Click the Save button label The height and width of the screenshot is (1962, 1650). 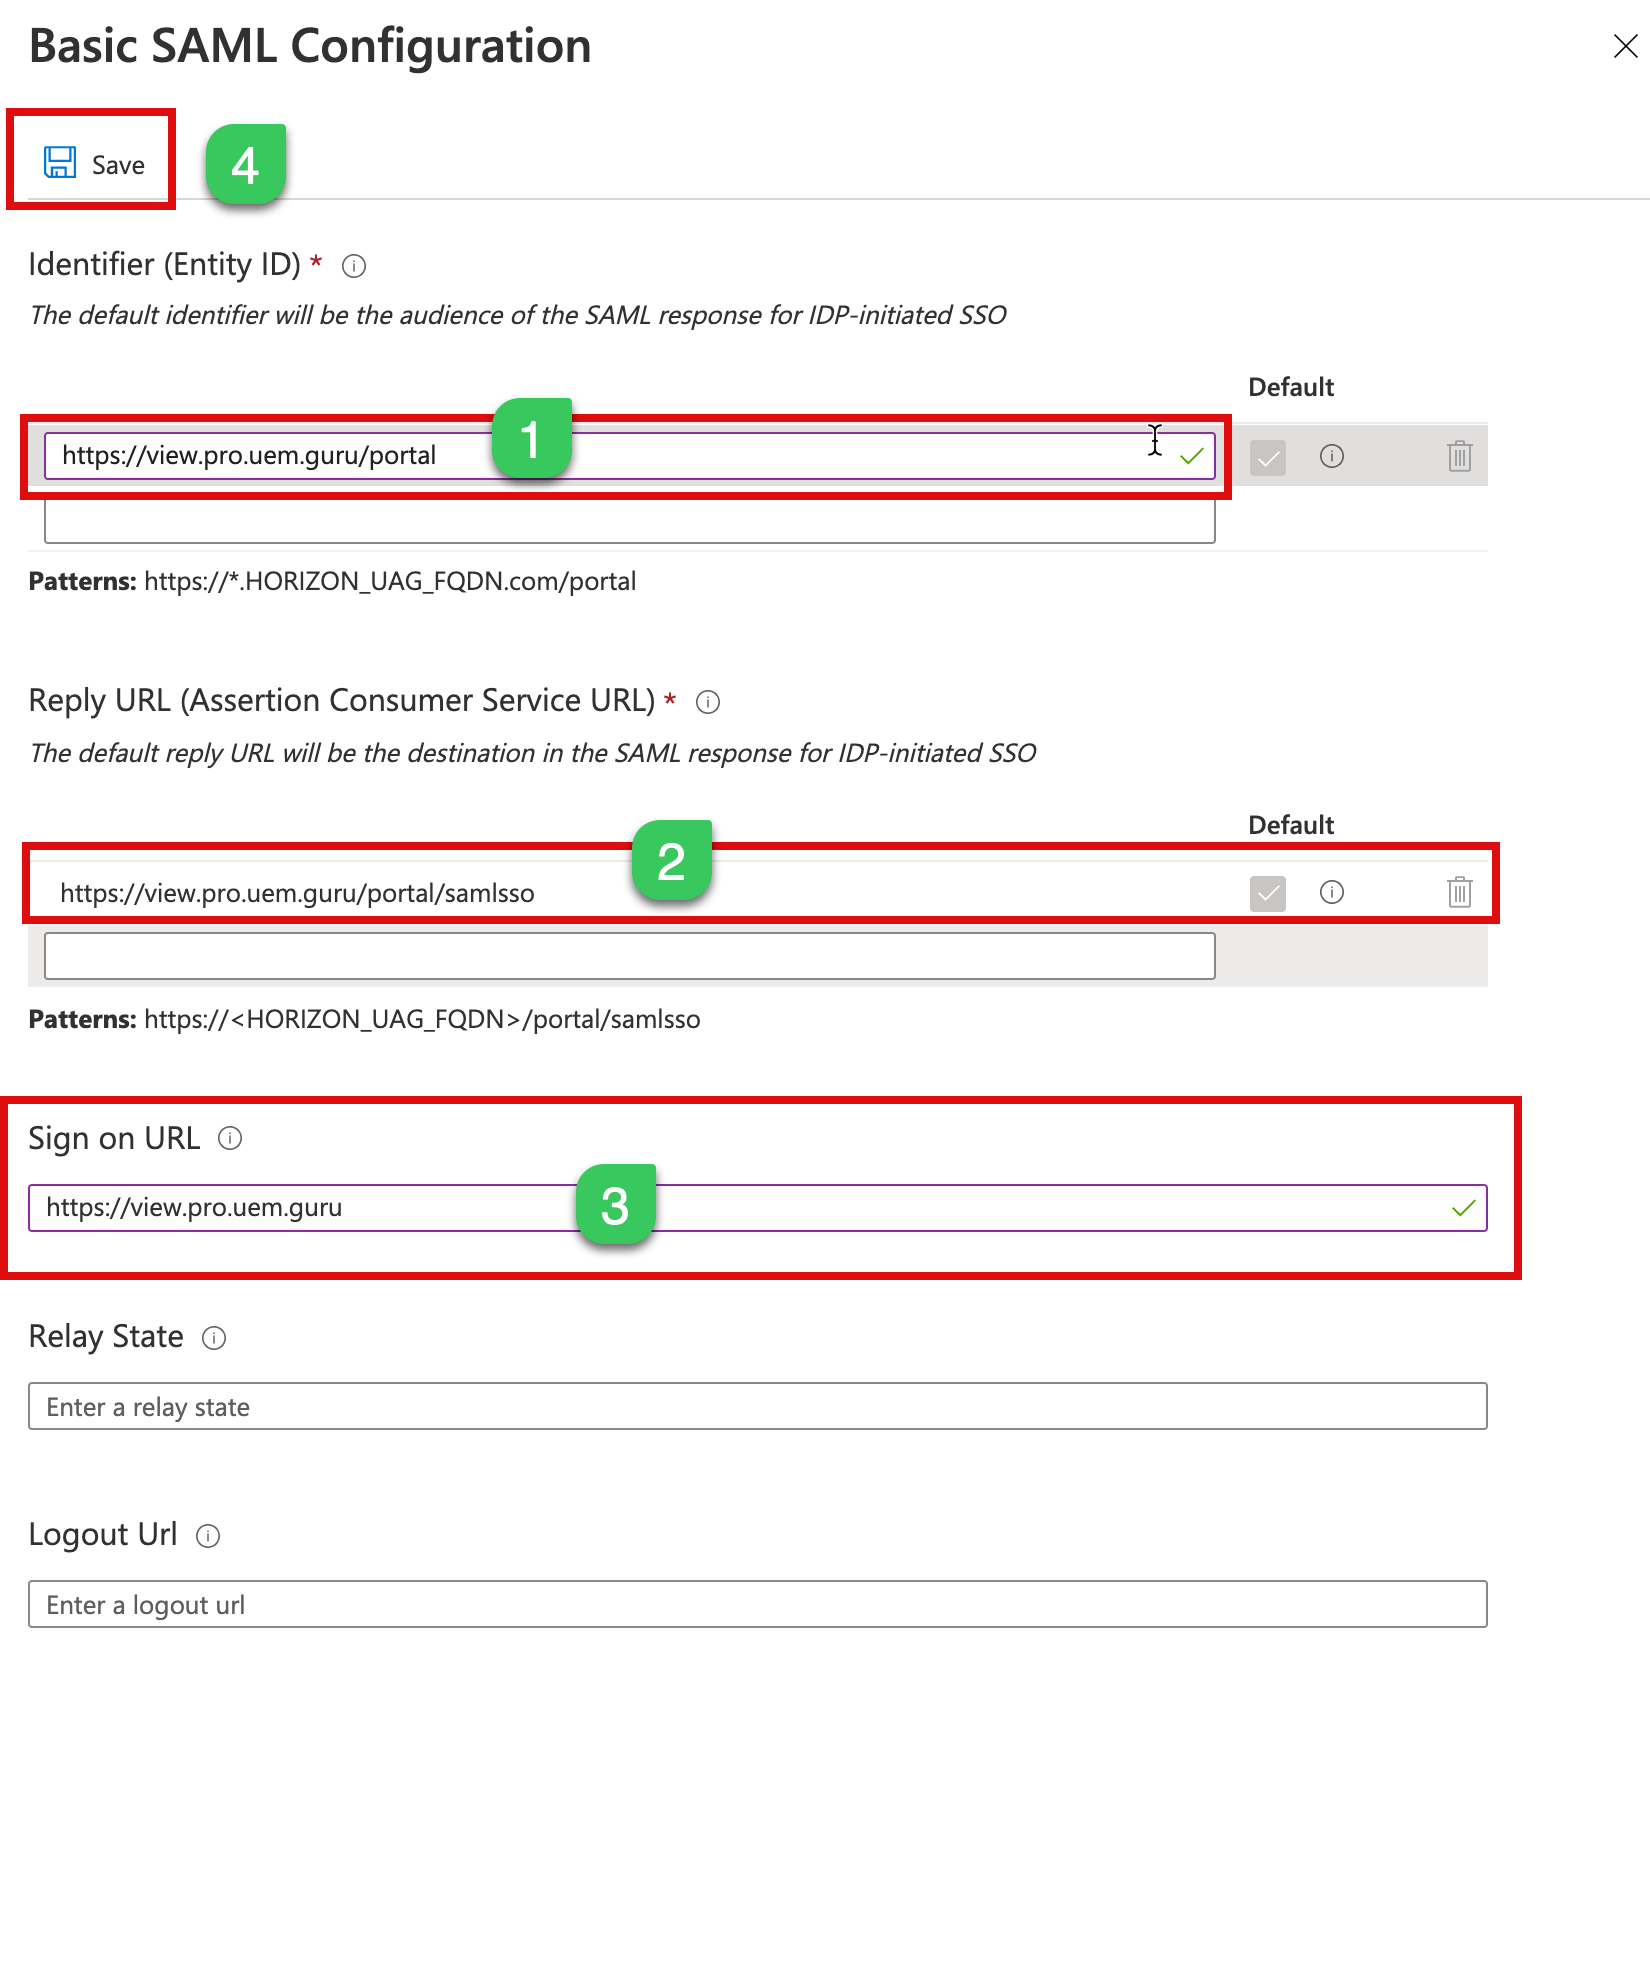(118, 165)
